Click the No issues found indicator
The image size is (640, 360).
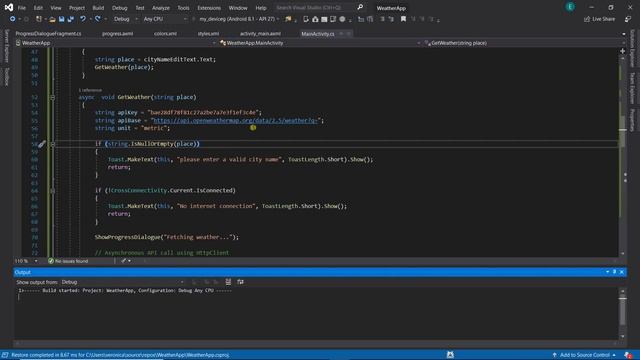[x=68, y=261]
